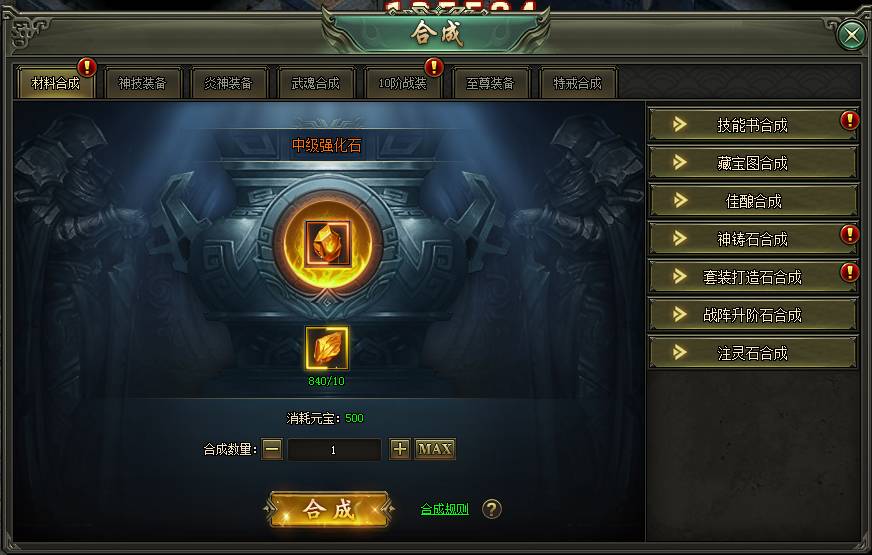Click the plus icon to increase quantity

[400, 449]
